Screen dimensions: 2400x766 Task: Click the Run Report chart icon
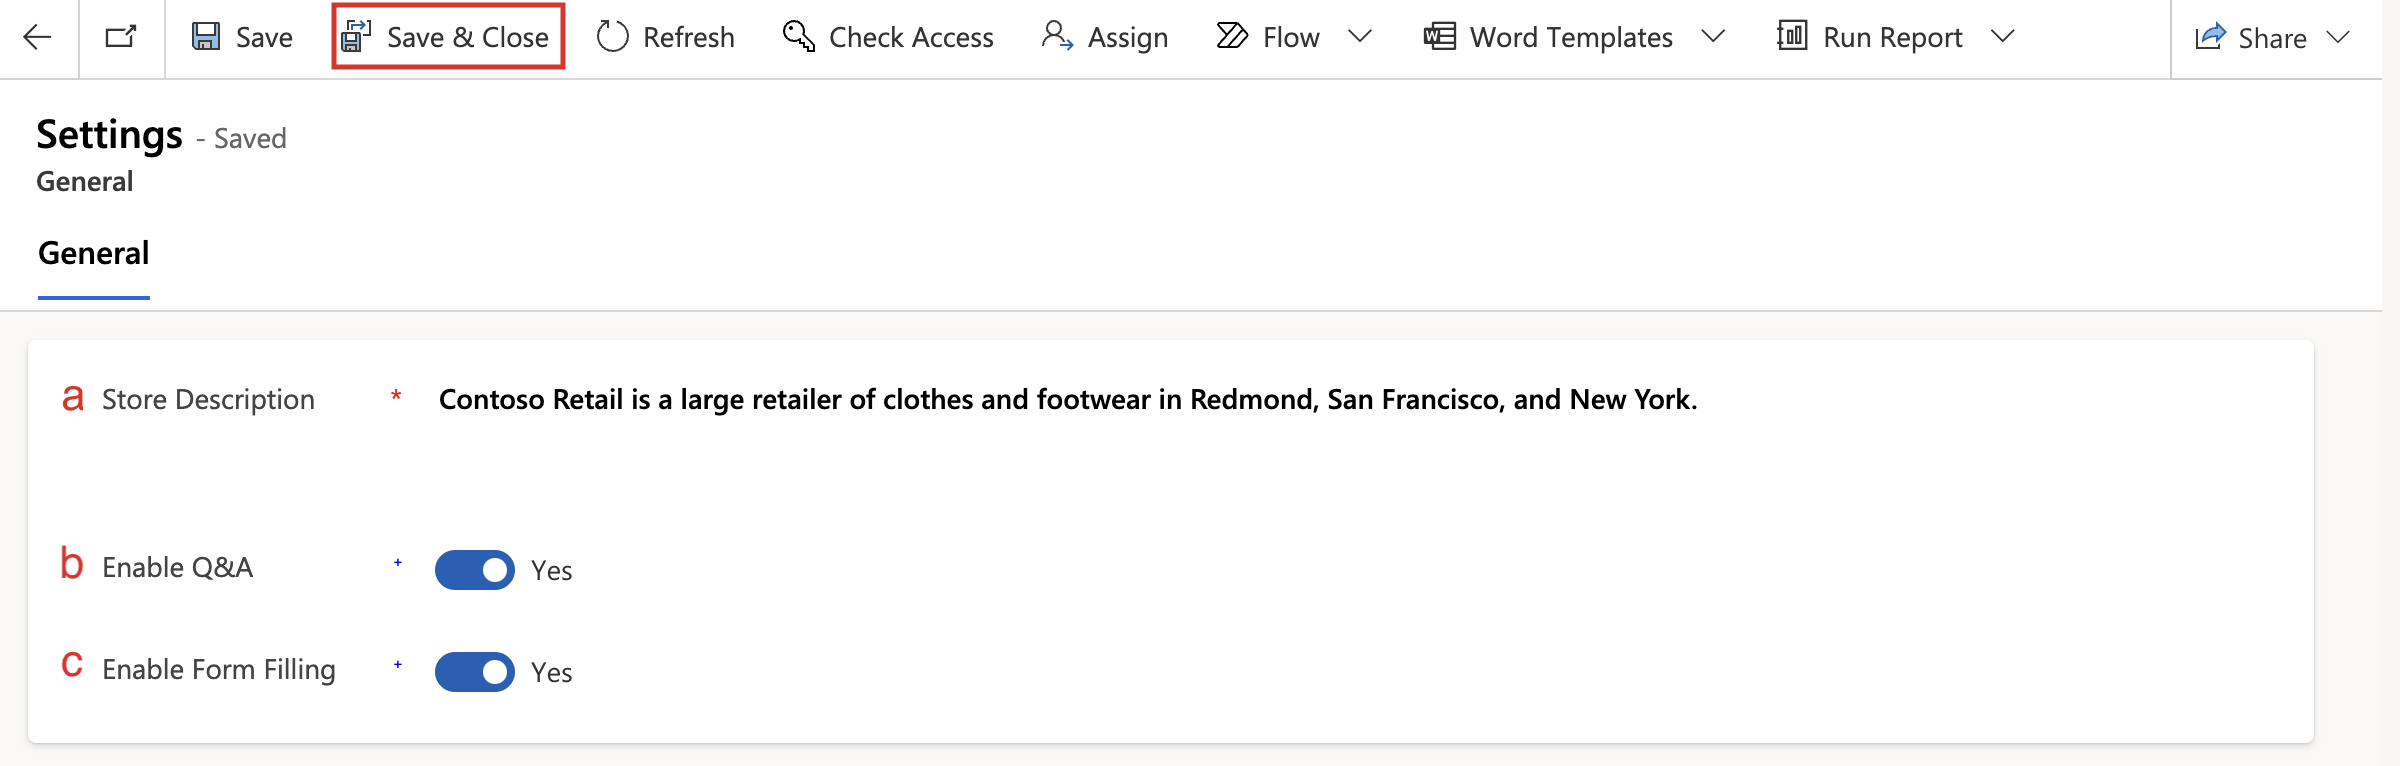coord(1792,37)
